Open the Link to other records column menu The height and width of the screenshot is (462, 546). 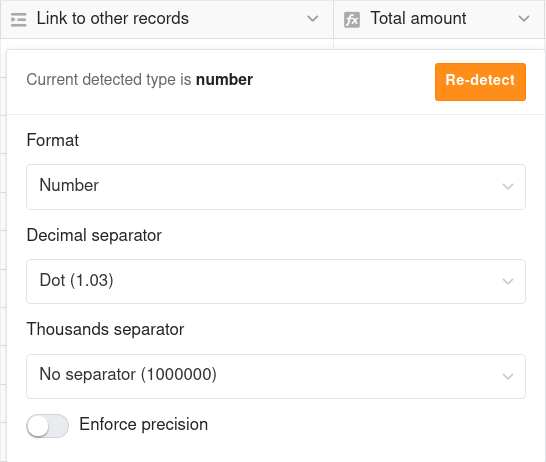312,18
